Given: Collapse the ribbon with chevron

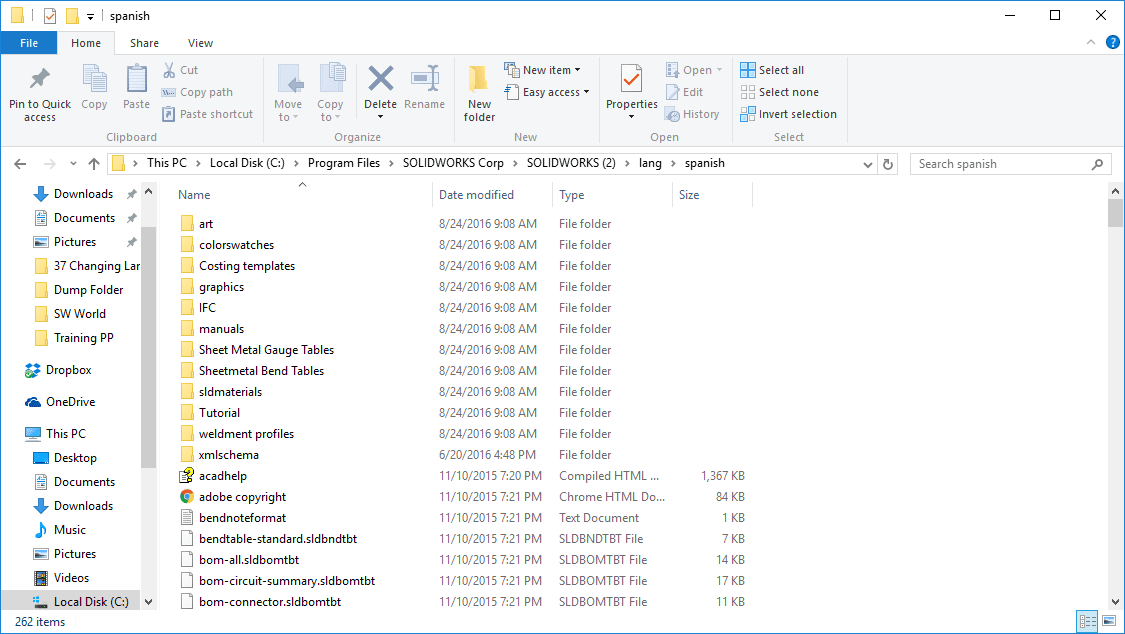Looking at the screenshot, I should pos(1091,42).
